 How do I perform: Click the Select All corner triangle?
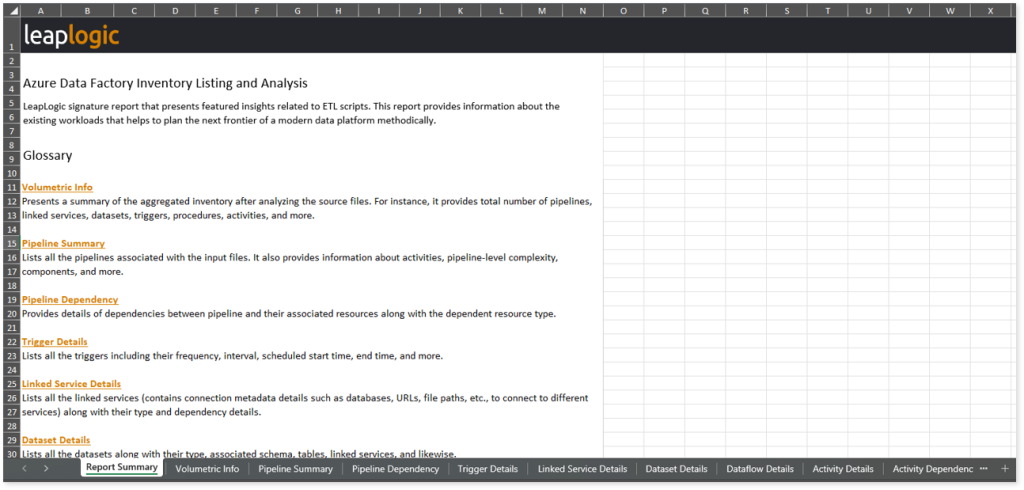pos(13,12)
